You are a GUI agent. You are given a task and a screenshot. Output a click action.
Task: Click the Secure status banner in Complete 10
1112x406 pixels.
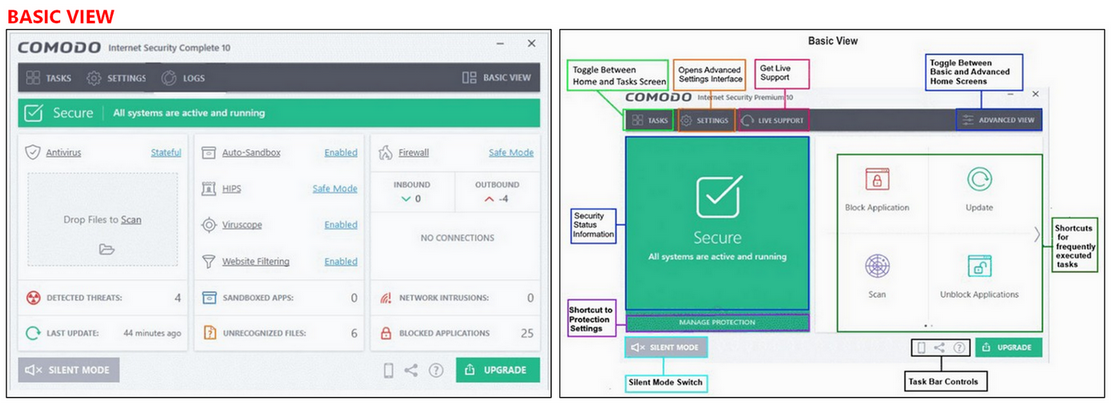(x=279, y=113)
